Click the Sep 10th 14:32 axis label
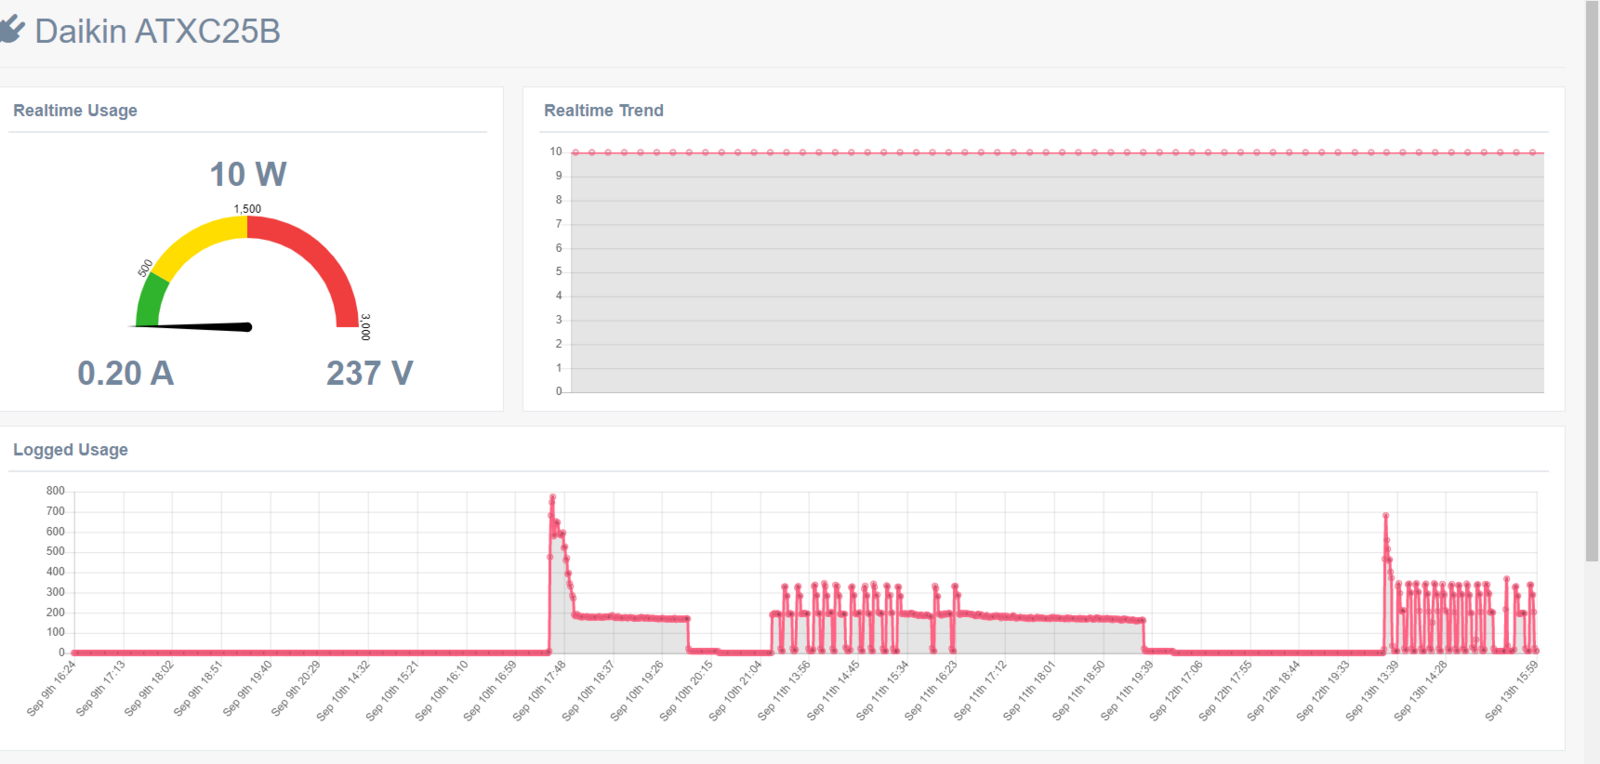This screenshot has width=1600, height=764. point(343,690)
